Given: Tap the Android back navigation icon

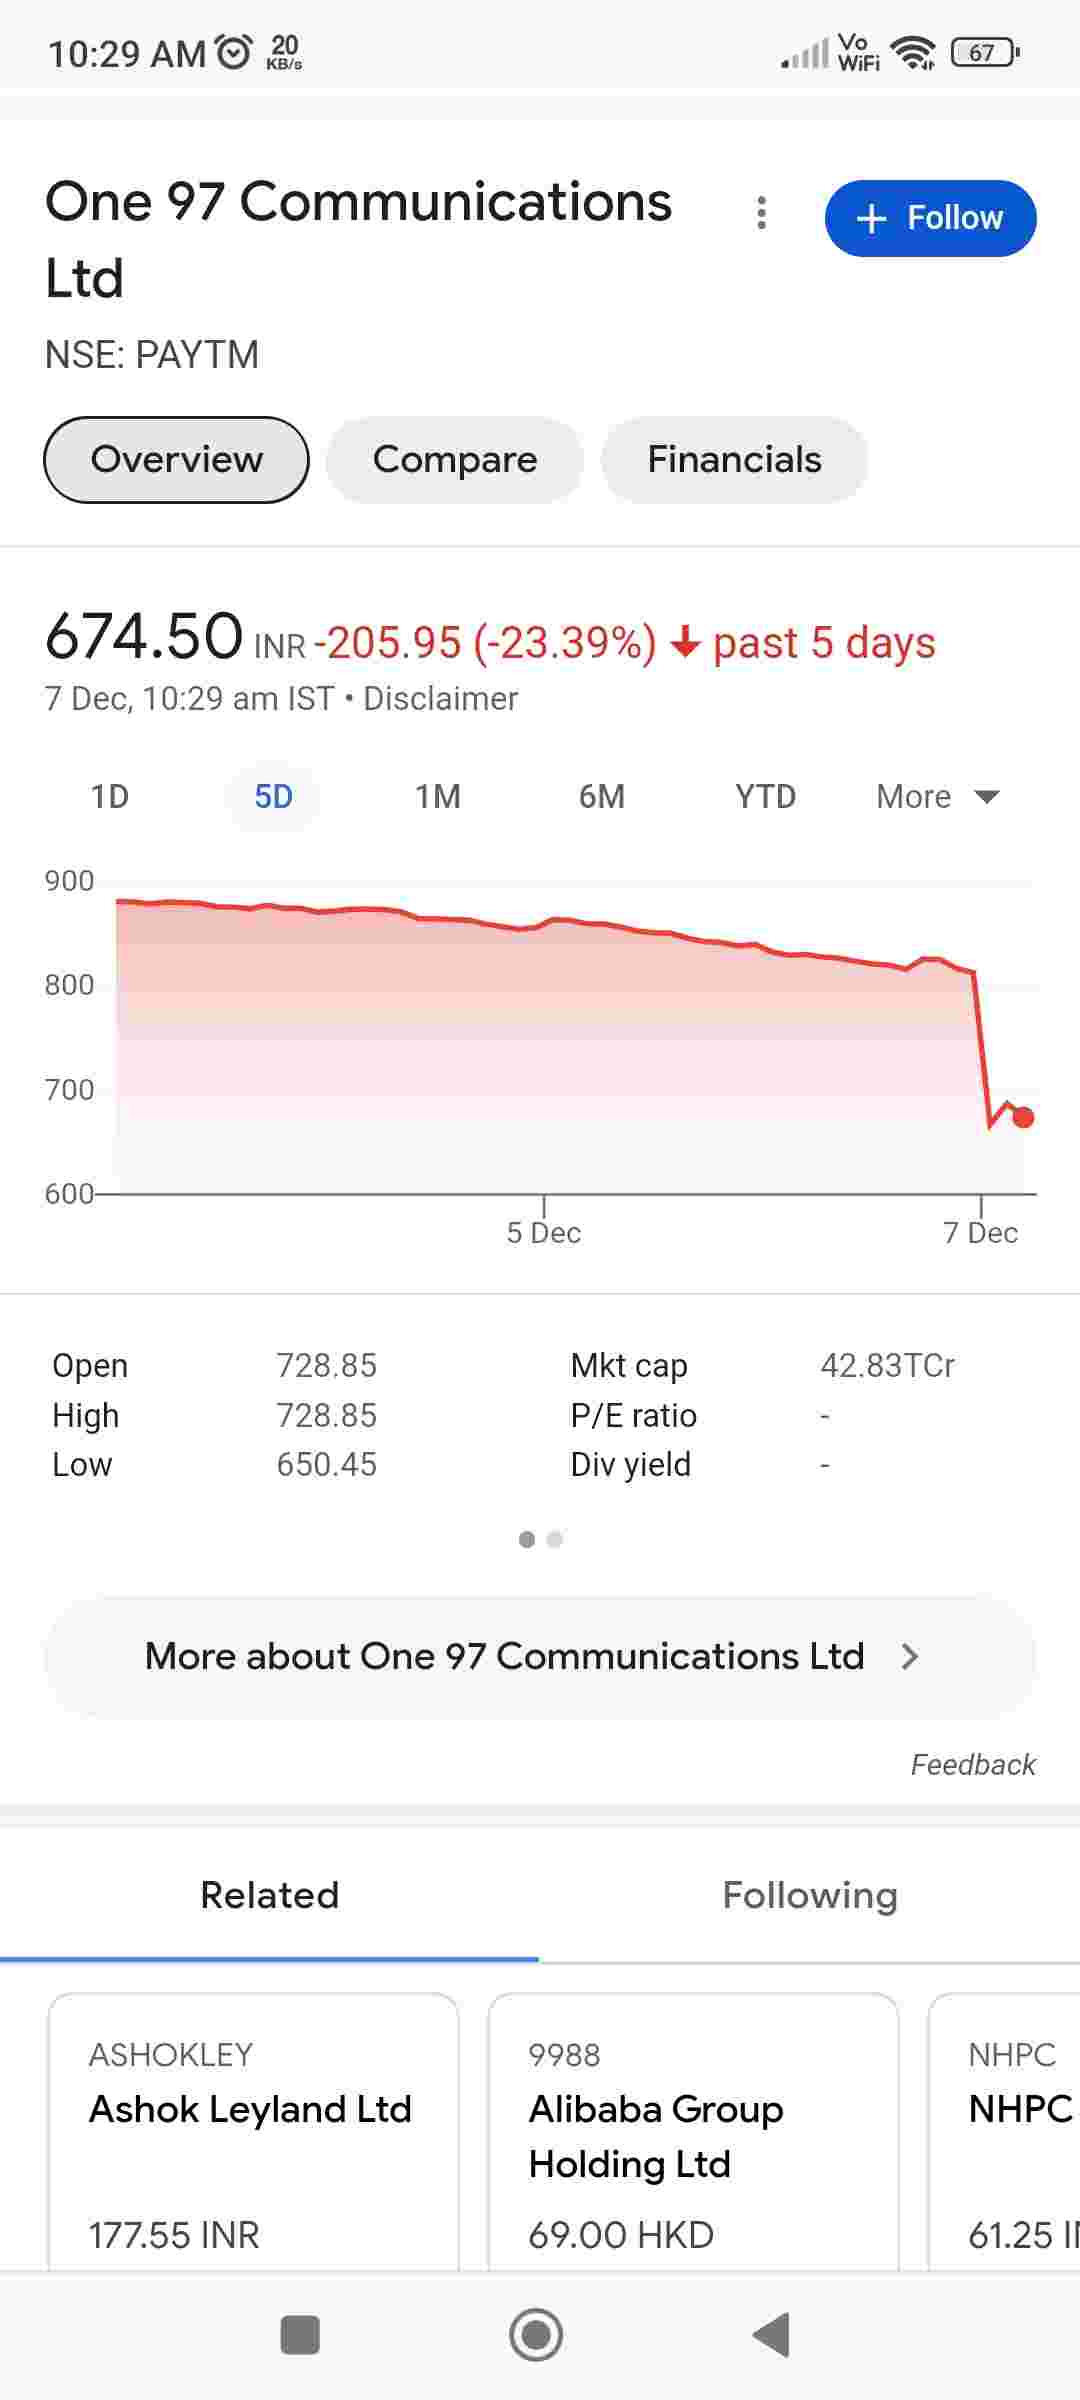Looking at the screenshot, I should pyautogui.click(x=772, y=2335).
